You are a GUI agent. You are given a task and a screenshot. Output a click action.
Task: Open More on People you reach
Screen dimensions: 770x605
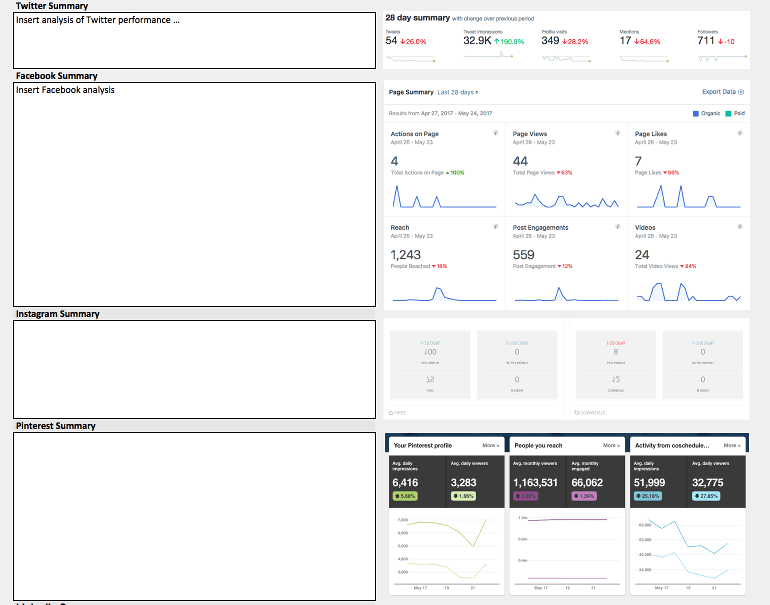pyautogui.click(x=611, y=445)
